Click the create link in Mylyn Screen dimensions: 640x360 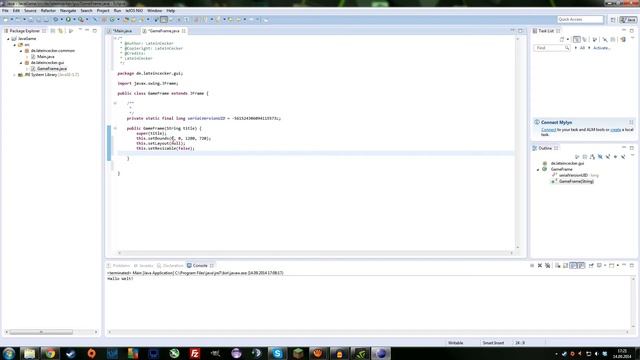616,130
